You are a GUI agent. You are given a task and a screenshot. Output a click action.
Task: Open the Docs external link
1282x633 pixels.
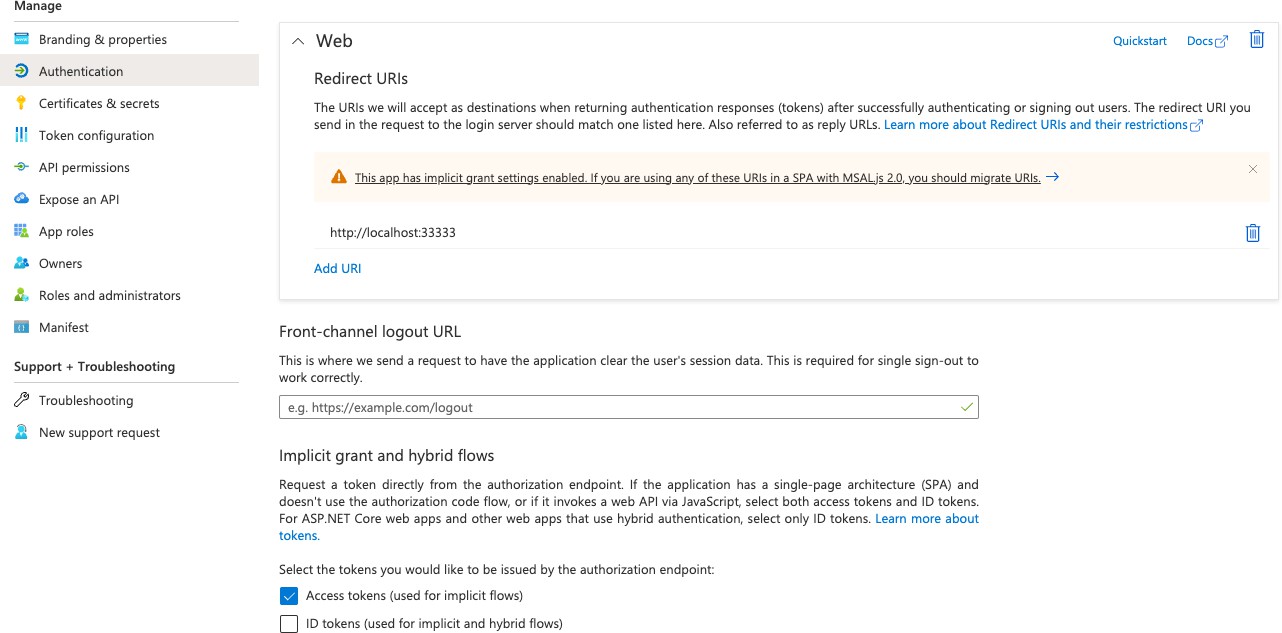(x=1206, y=42)
